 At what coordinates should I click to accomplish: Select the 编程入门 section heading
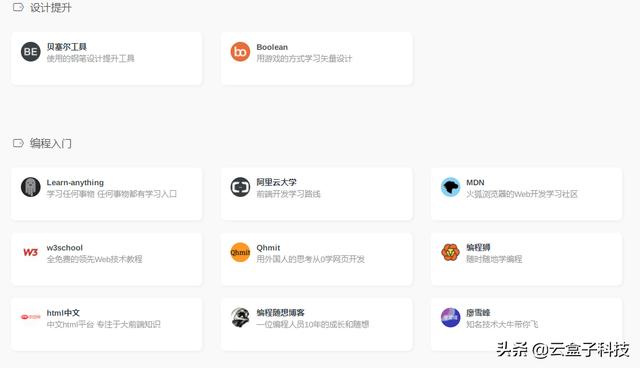(51, 144)
